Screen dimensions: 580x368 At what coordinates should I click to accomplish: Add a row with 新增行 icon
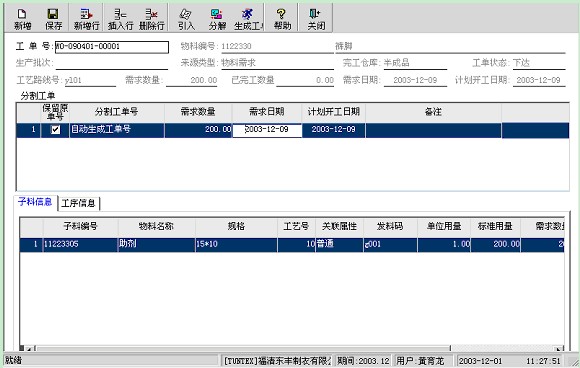click(86, 19)
